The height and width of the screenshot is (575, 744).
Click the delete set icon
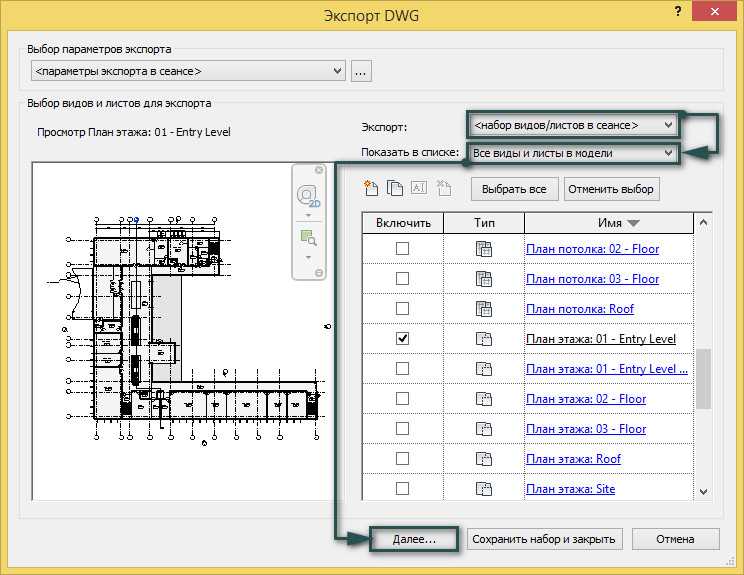443,188
